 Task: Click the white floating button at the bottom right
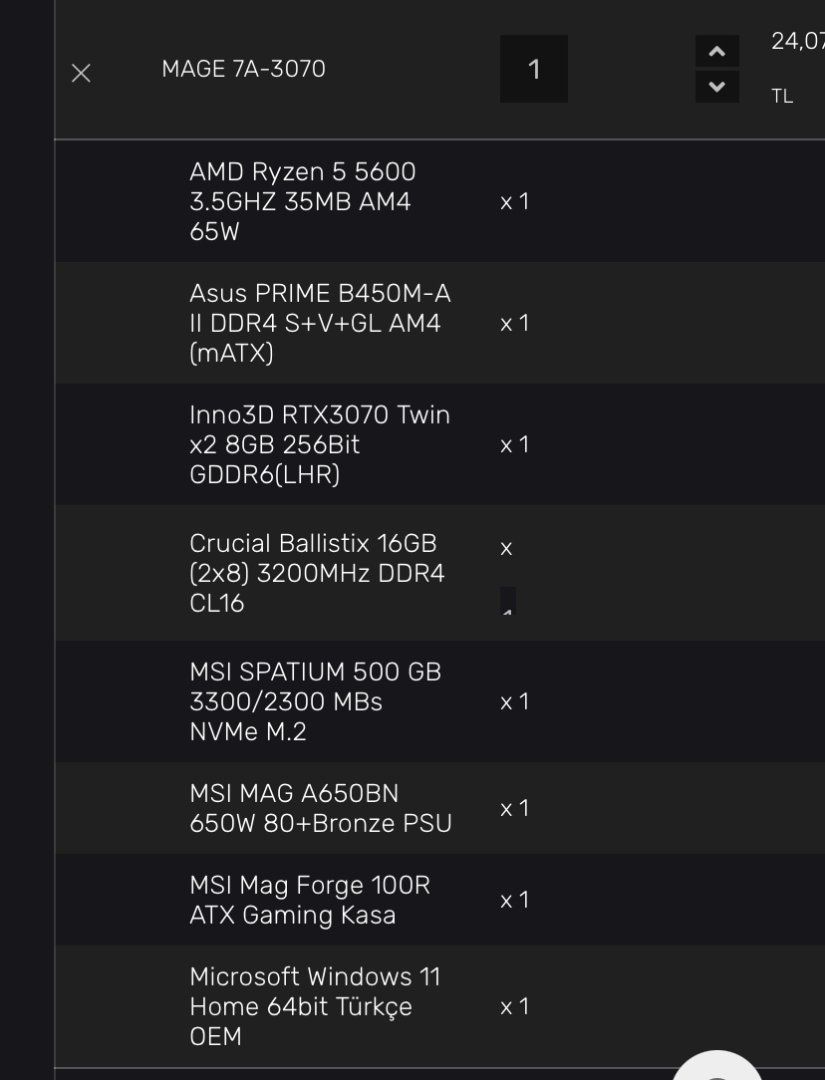718,1066
